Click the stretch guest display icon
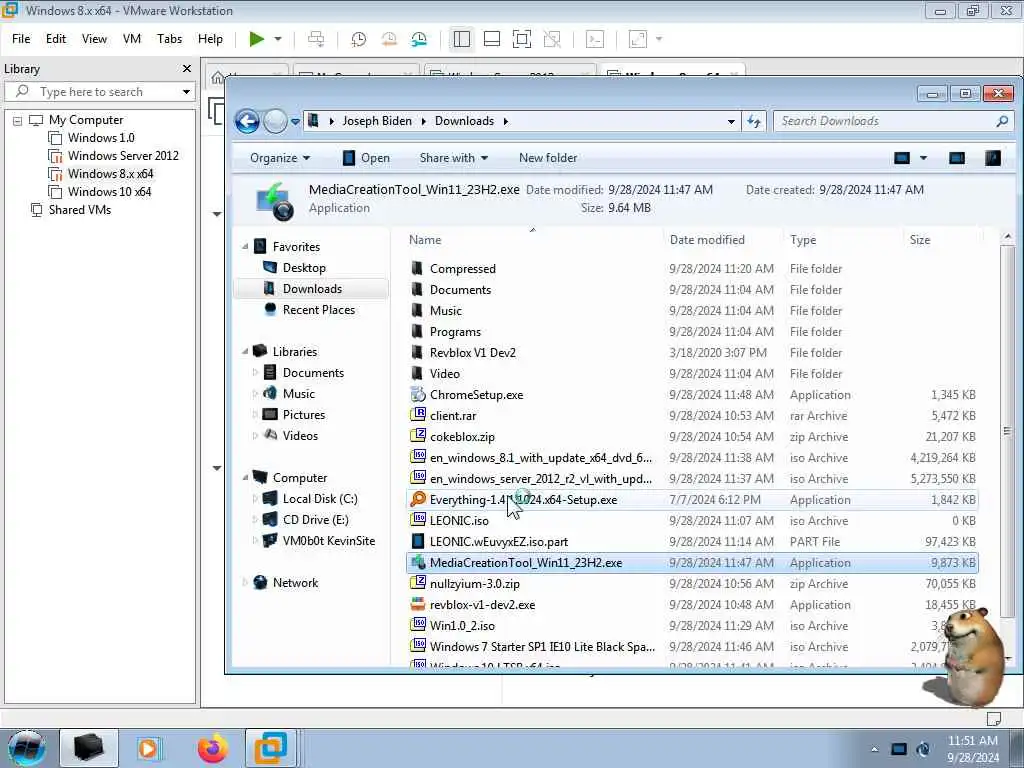Viewport: 1024px width, 768px height. point(638,39)
